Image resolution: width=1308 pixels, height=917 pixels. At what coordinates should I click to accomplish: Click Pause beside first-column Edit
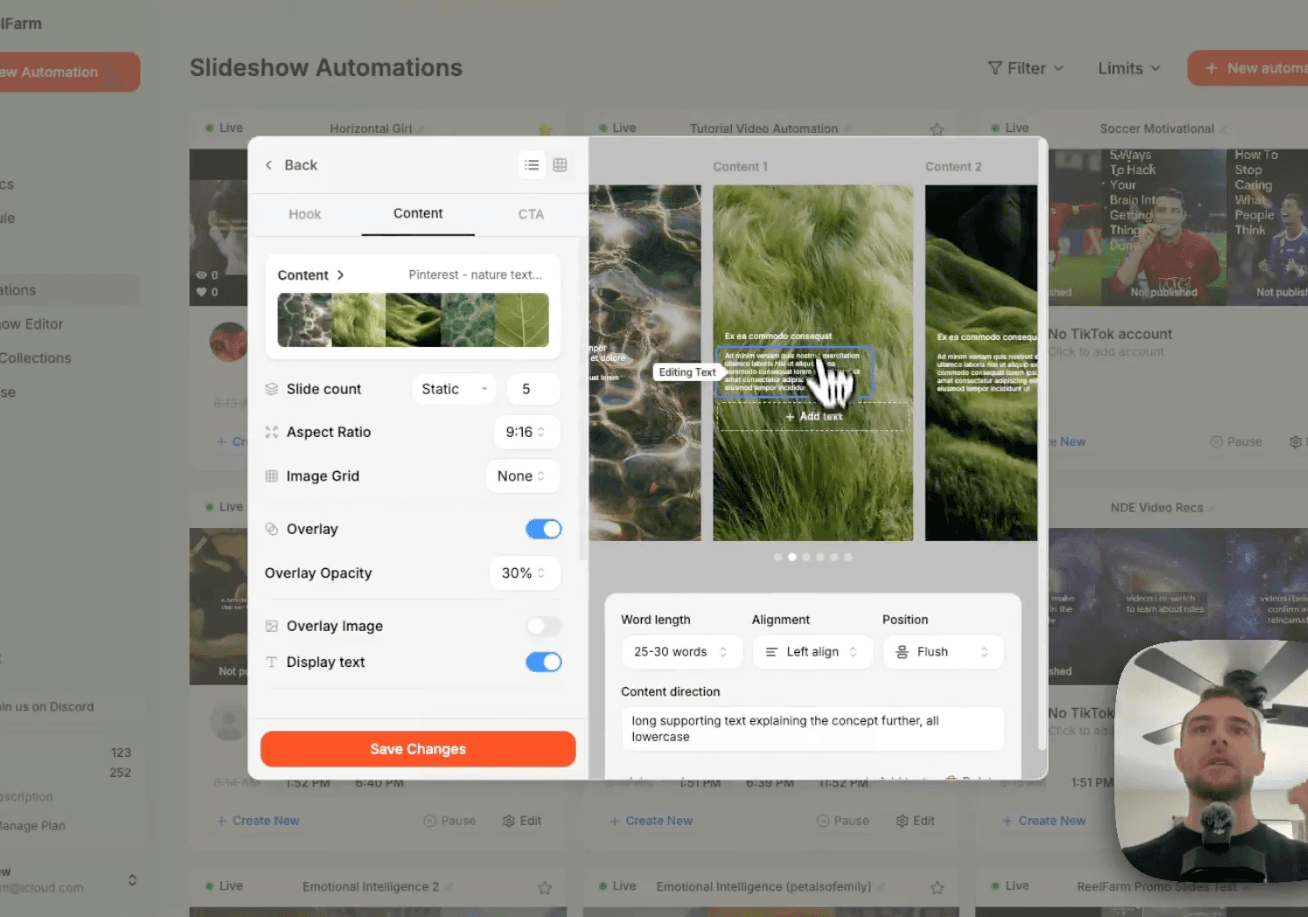449,821
